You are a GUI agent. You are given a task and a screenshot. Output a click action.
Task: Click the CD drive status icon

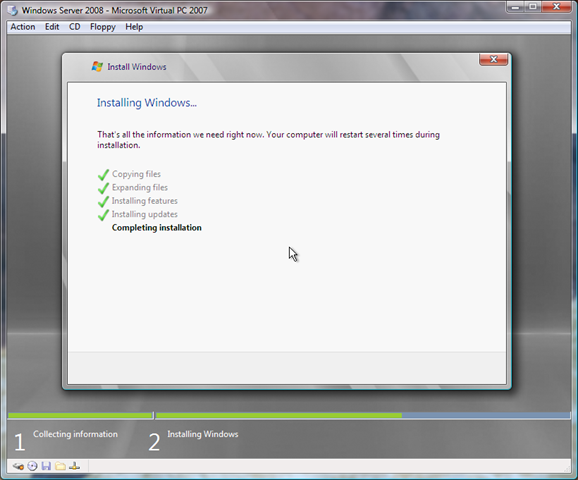tap(32, 466)
